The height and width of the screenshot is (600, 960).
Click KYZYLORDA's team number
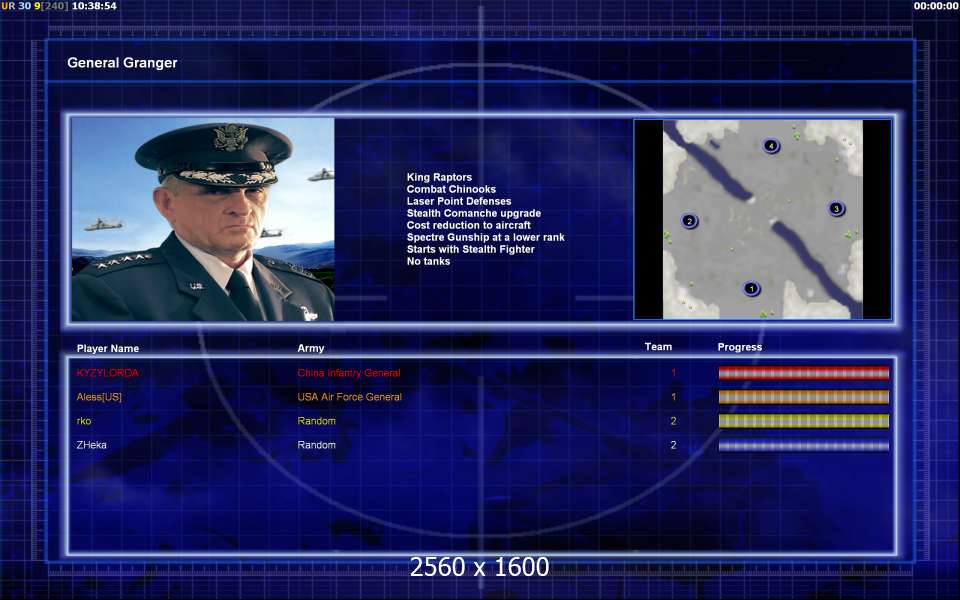tap(673, 373)
